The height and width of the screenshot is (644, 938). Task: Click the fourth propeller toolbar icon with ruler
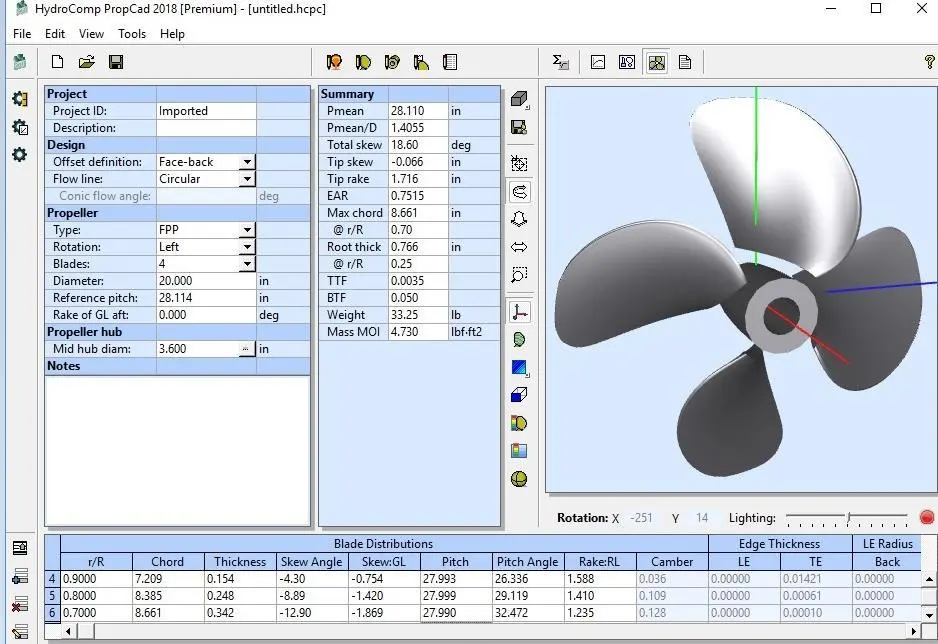click(421, 62)
